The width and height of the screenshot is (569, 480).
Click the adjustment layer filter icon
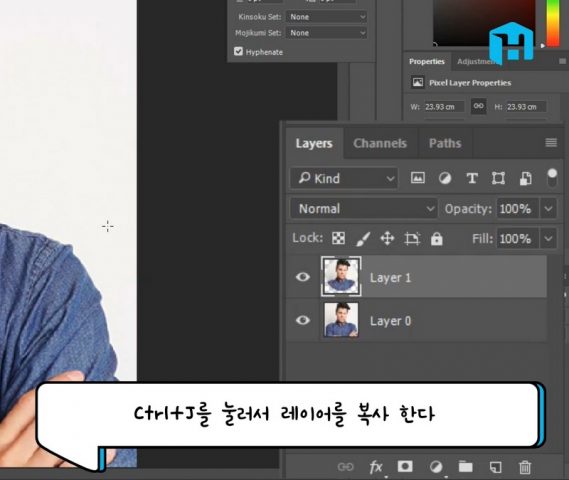445,178
